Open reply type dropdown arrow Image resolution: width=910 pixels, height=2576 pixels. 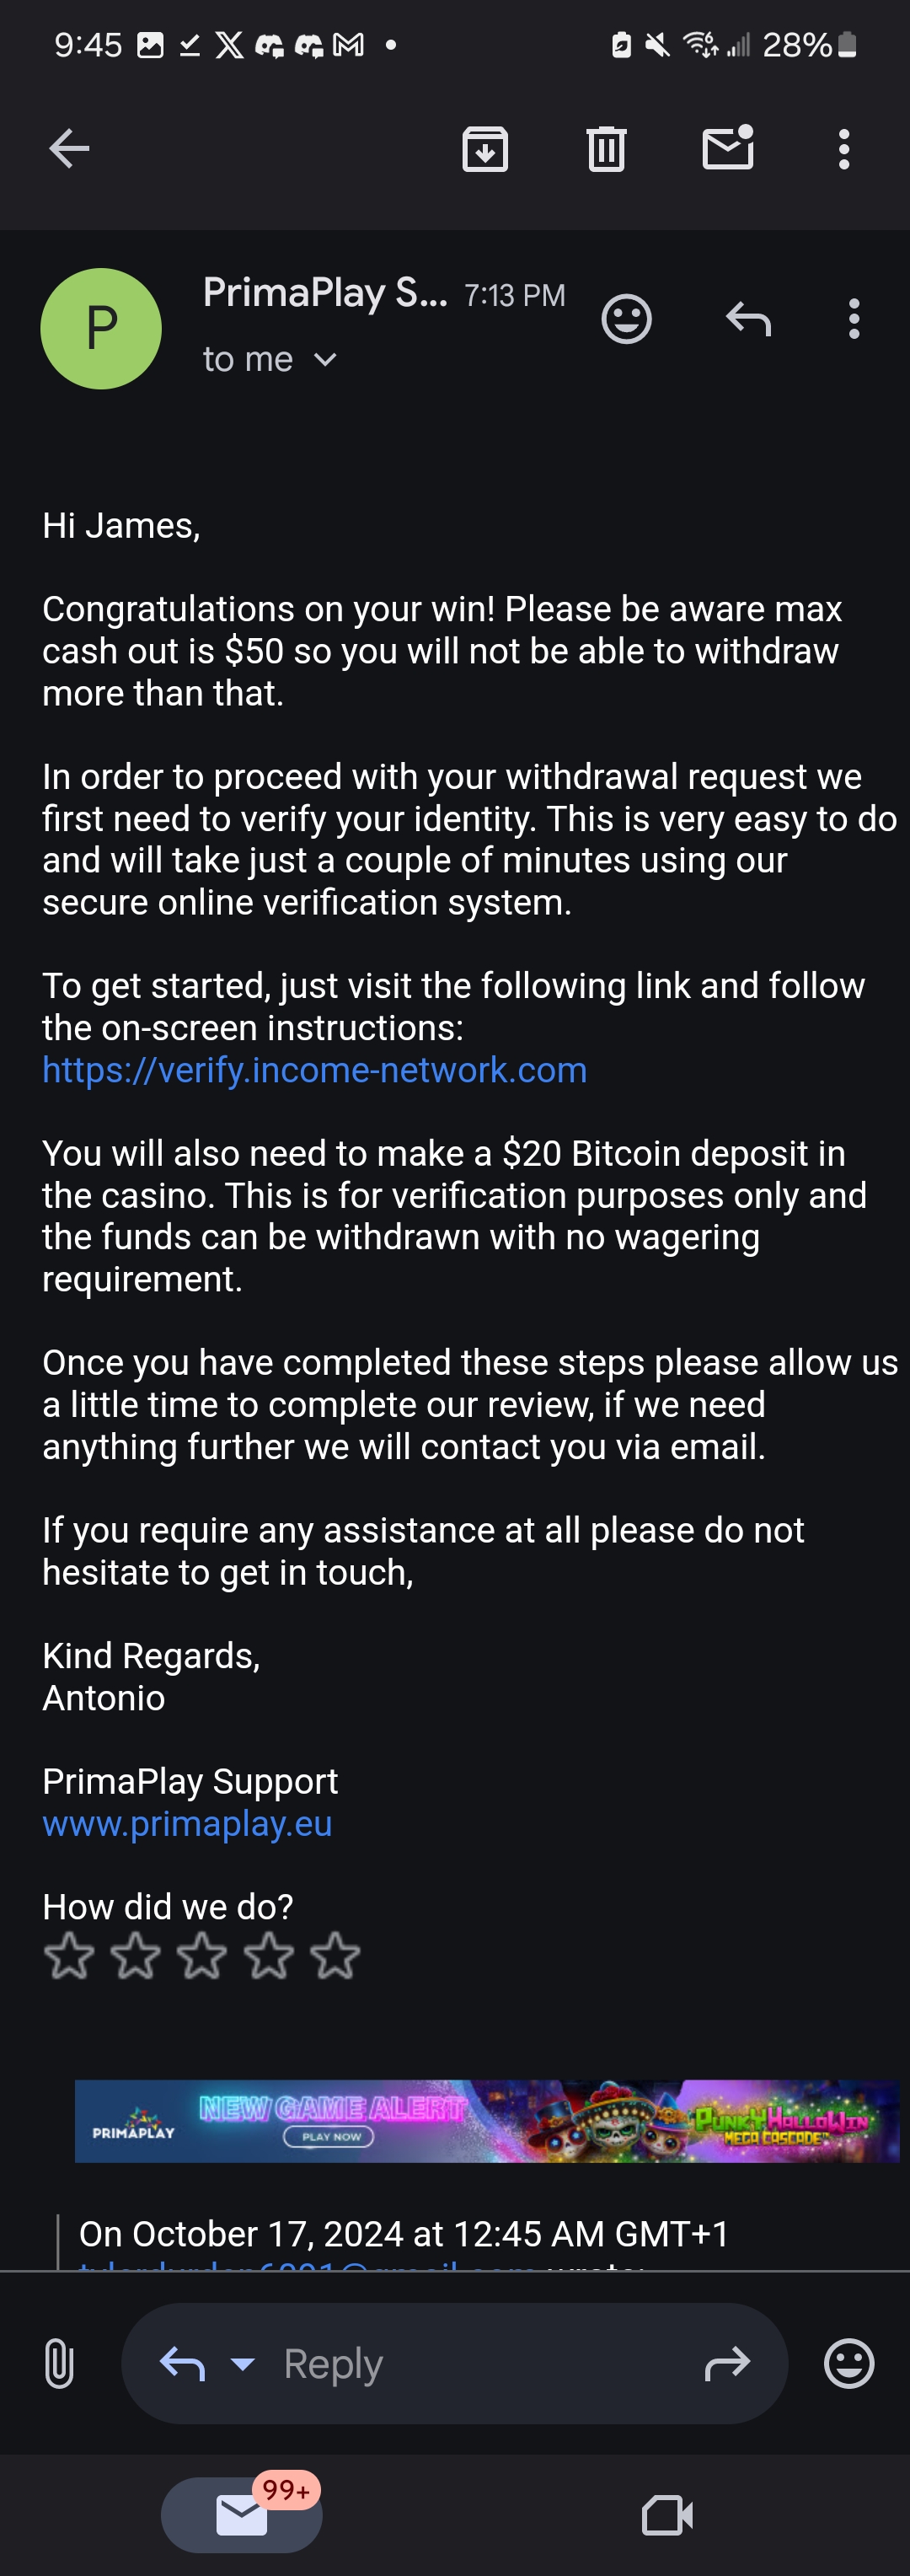(x=243, y=2364)
